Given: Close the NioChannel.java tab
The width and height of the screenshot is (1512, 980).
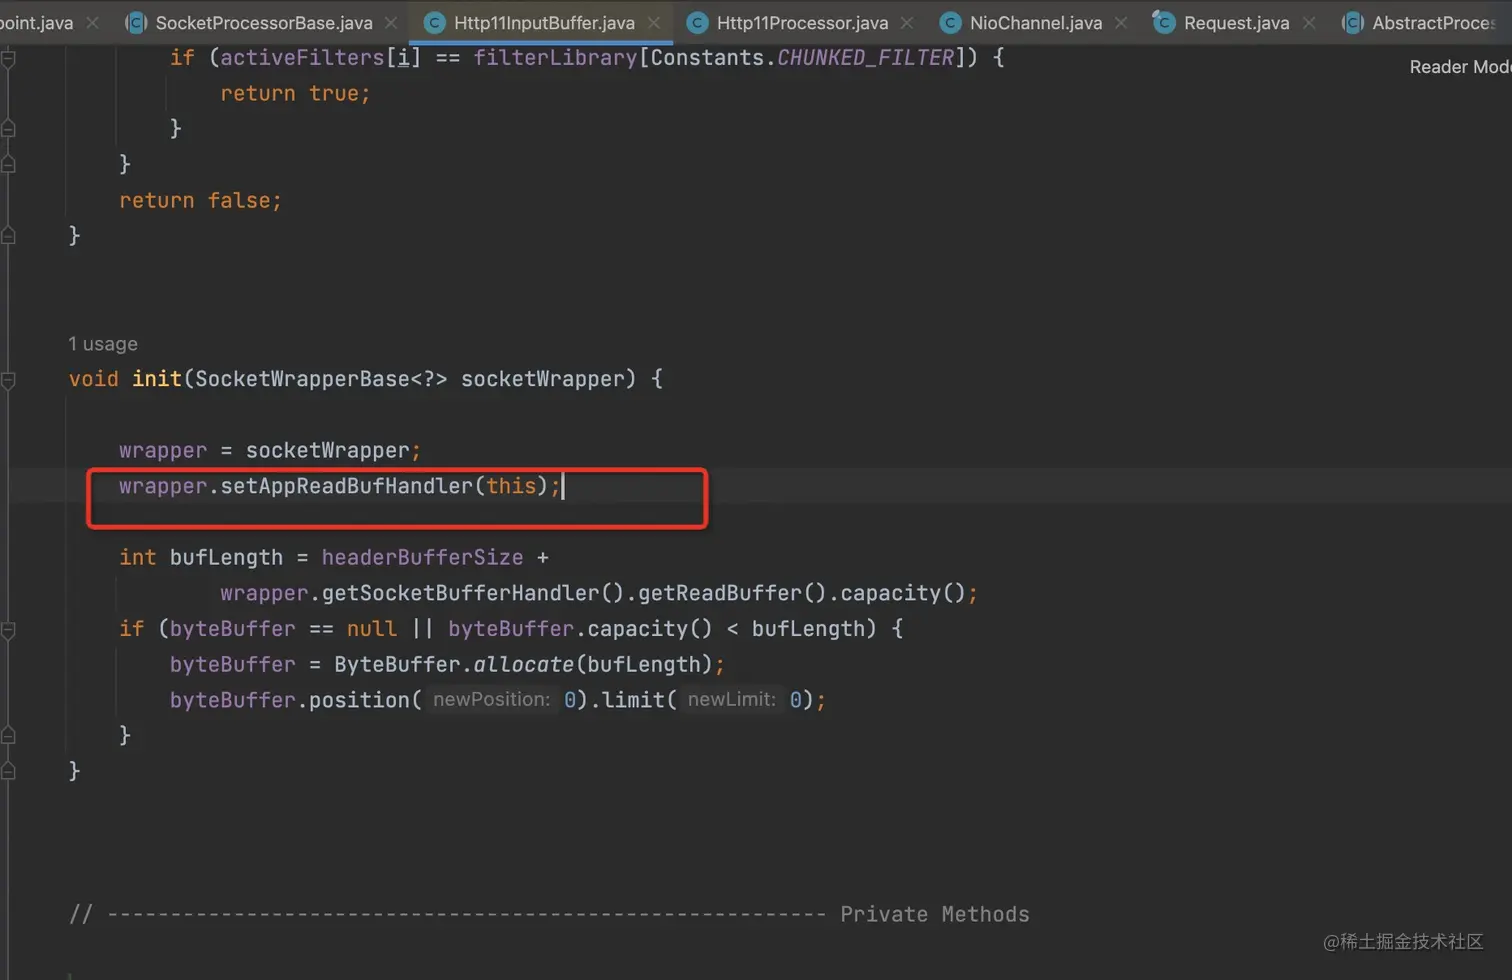Looking at the screenshot, I should pyautogui.click(x=1121, y=22).
